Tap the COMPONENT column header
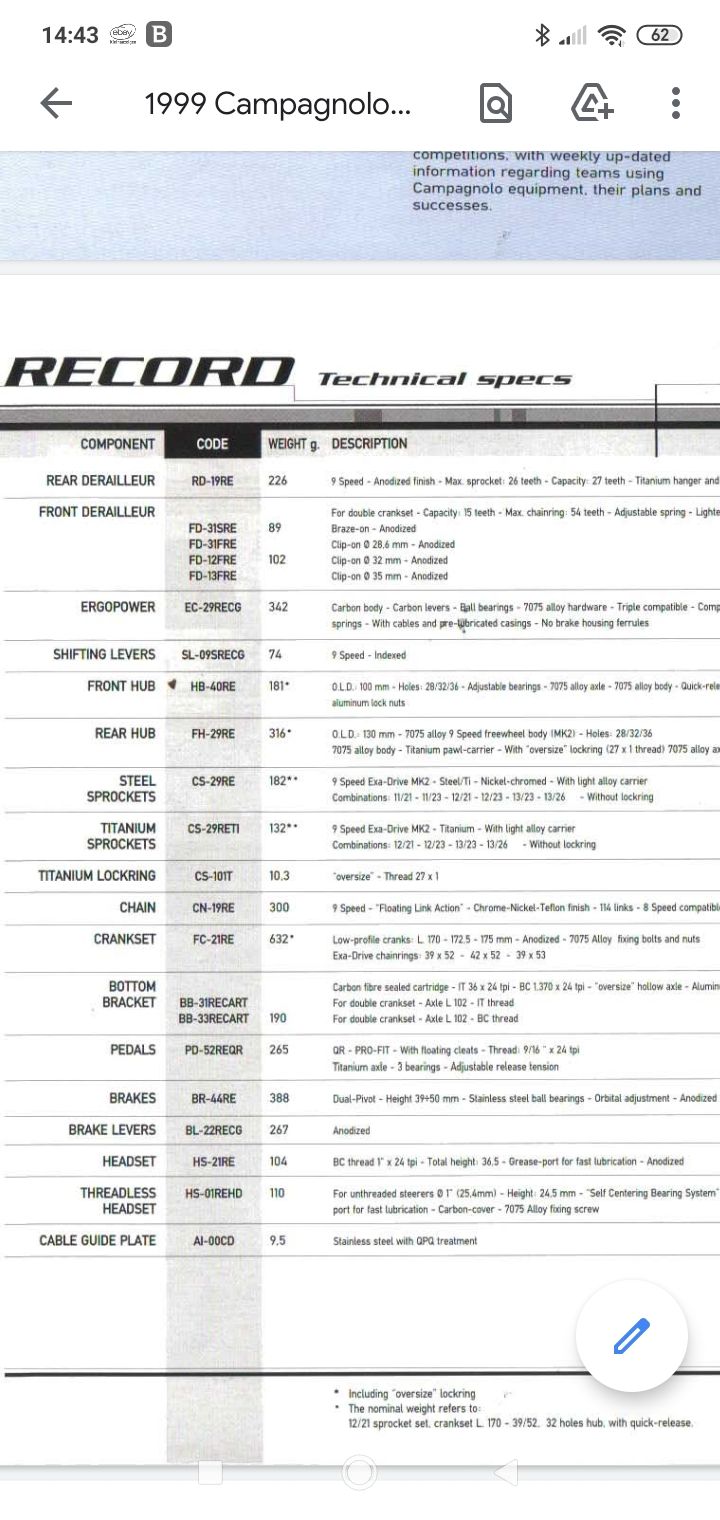The image size is (720, 1520). point(117,444)
